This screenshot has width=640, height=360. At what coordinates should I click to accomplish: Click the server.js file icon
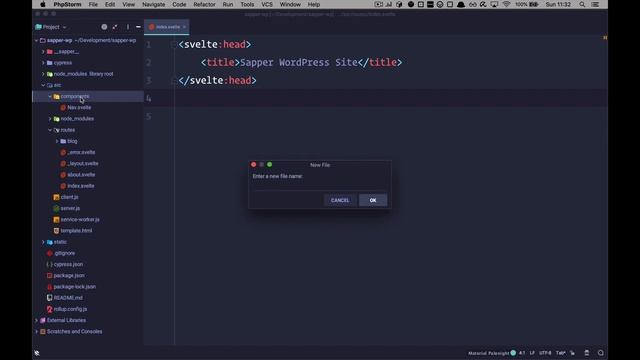[x=56, y=208]
